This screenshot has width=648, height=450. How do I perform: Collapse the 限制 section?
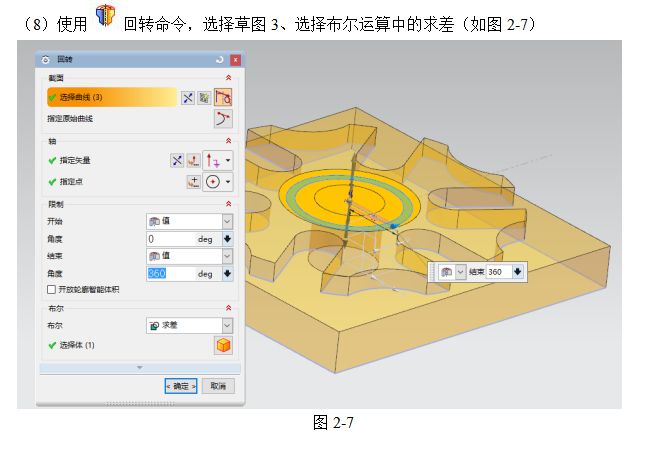click(x=228, y=204)
